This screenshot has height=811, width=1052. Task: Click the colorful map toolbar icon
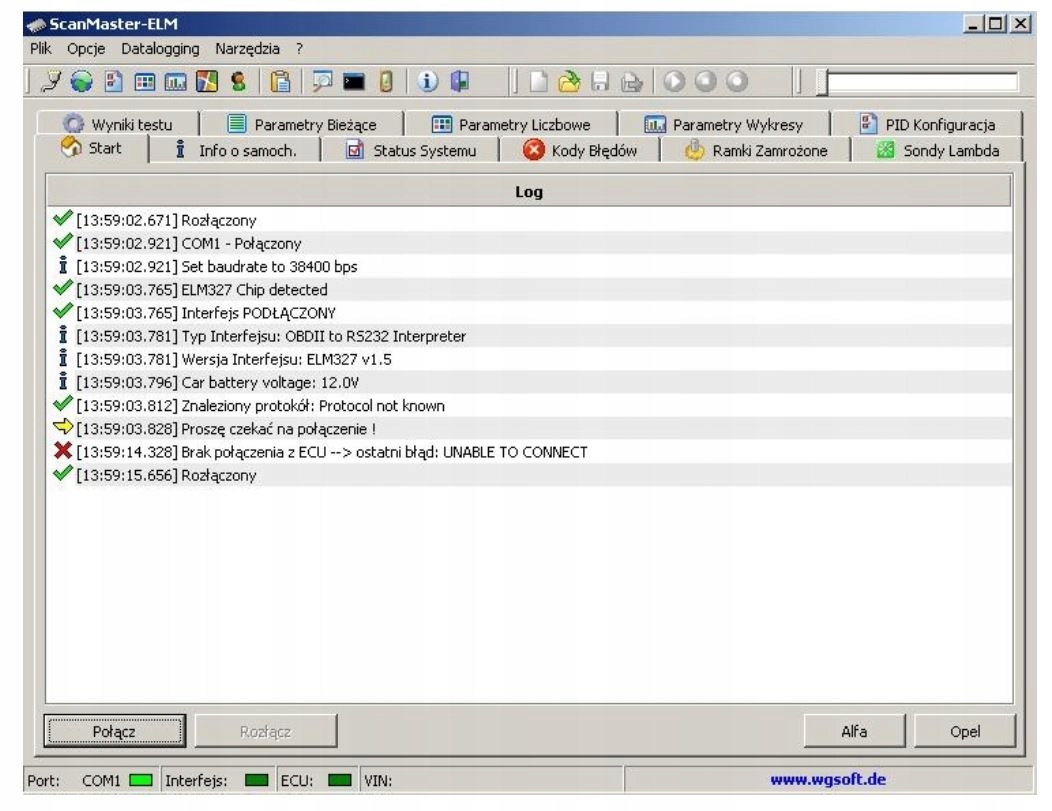[x=207, y=81]
